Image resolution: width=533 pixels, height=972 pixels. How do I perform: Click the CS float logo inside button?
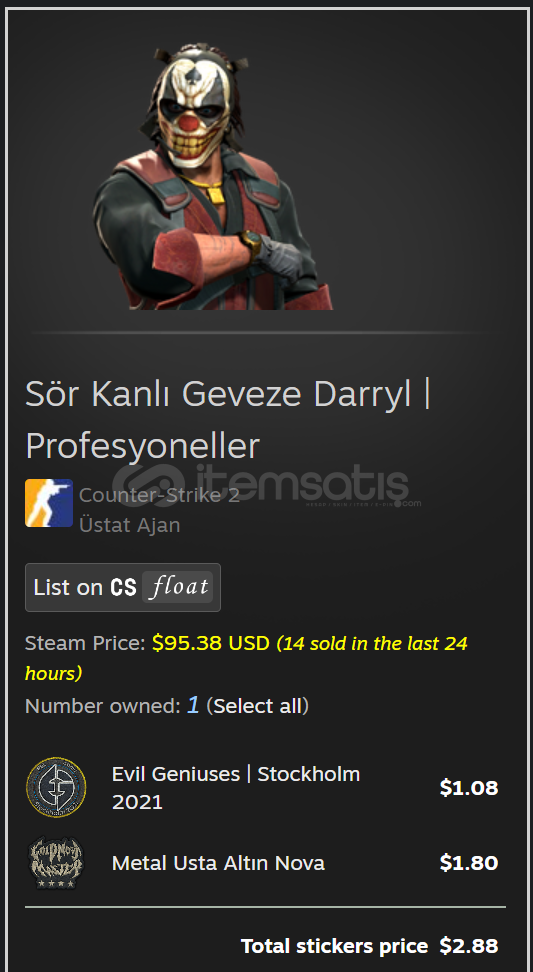(x=162, y=587)
